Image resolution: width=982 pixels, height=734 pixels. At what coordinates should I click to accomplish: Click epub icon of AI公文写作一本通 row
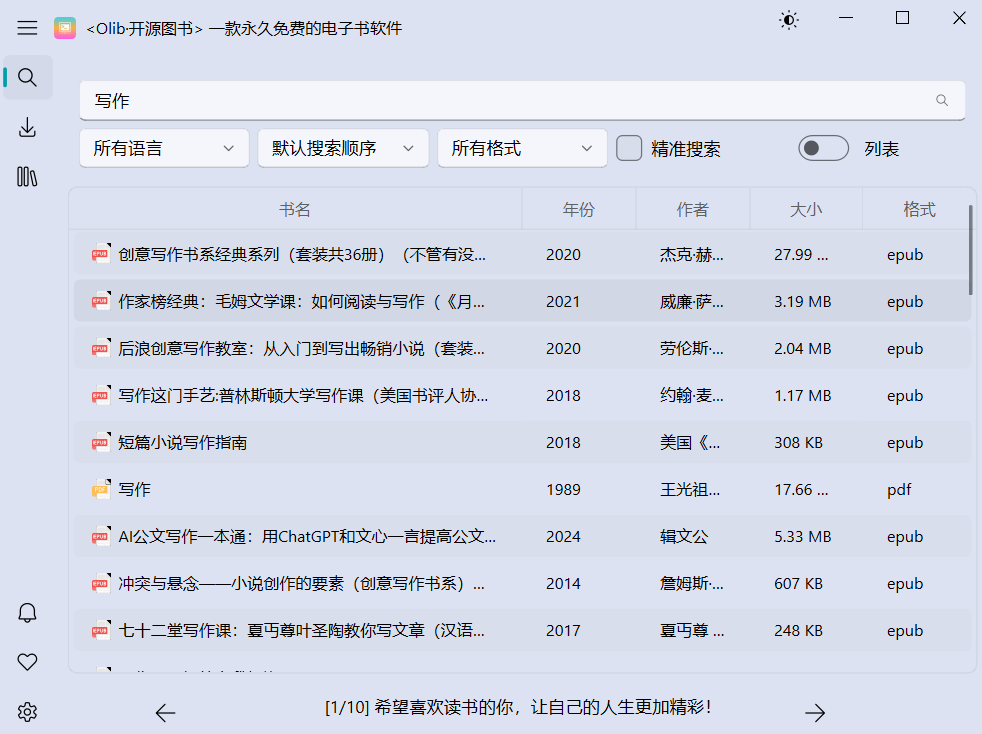point(101,535)
